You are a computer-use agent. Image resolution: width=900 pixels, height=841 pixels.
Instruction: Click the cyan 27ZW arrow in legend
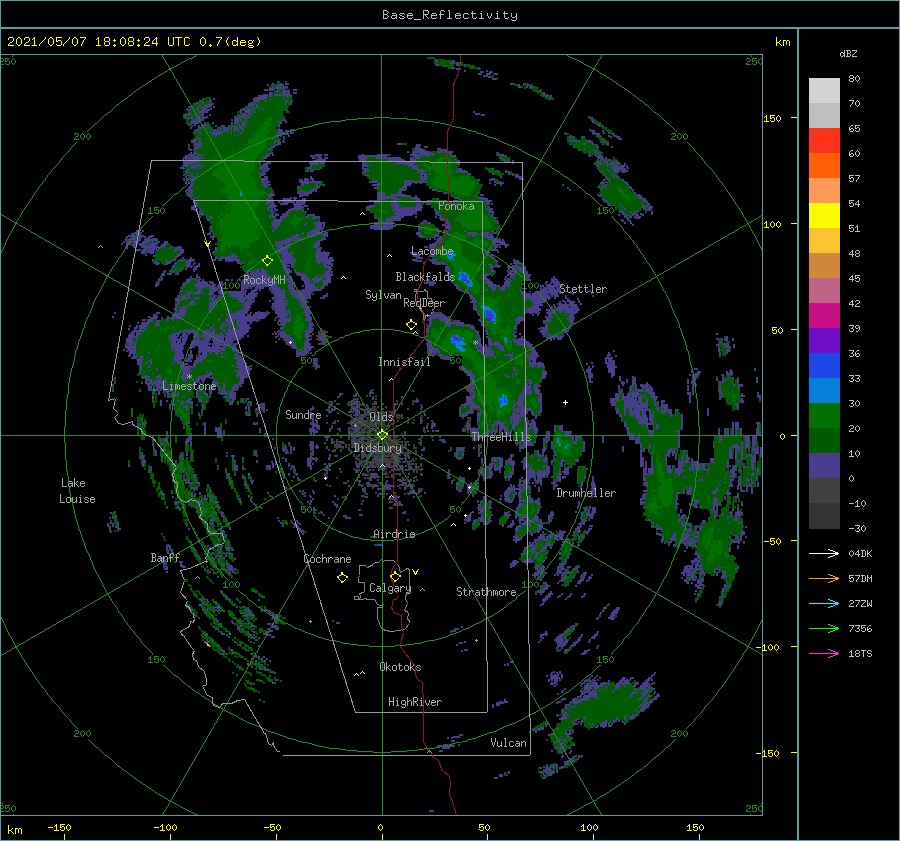pos(824,603)
